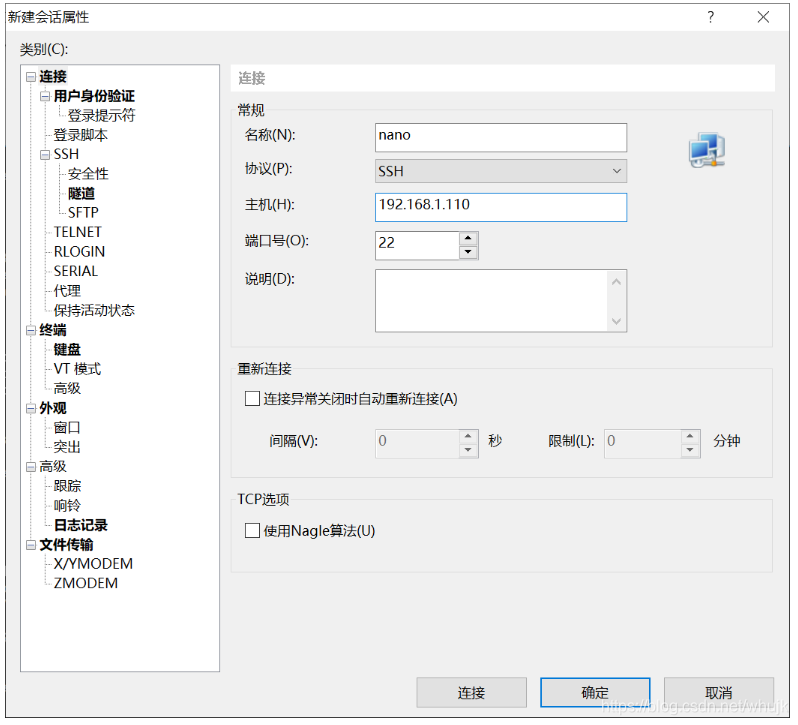Click 说明 scrollbar up arrow

point(616,281)
